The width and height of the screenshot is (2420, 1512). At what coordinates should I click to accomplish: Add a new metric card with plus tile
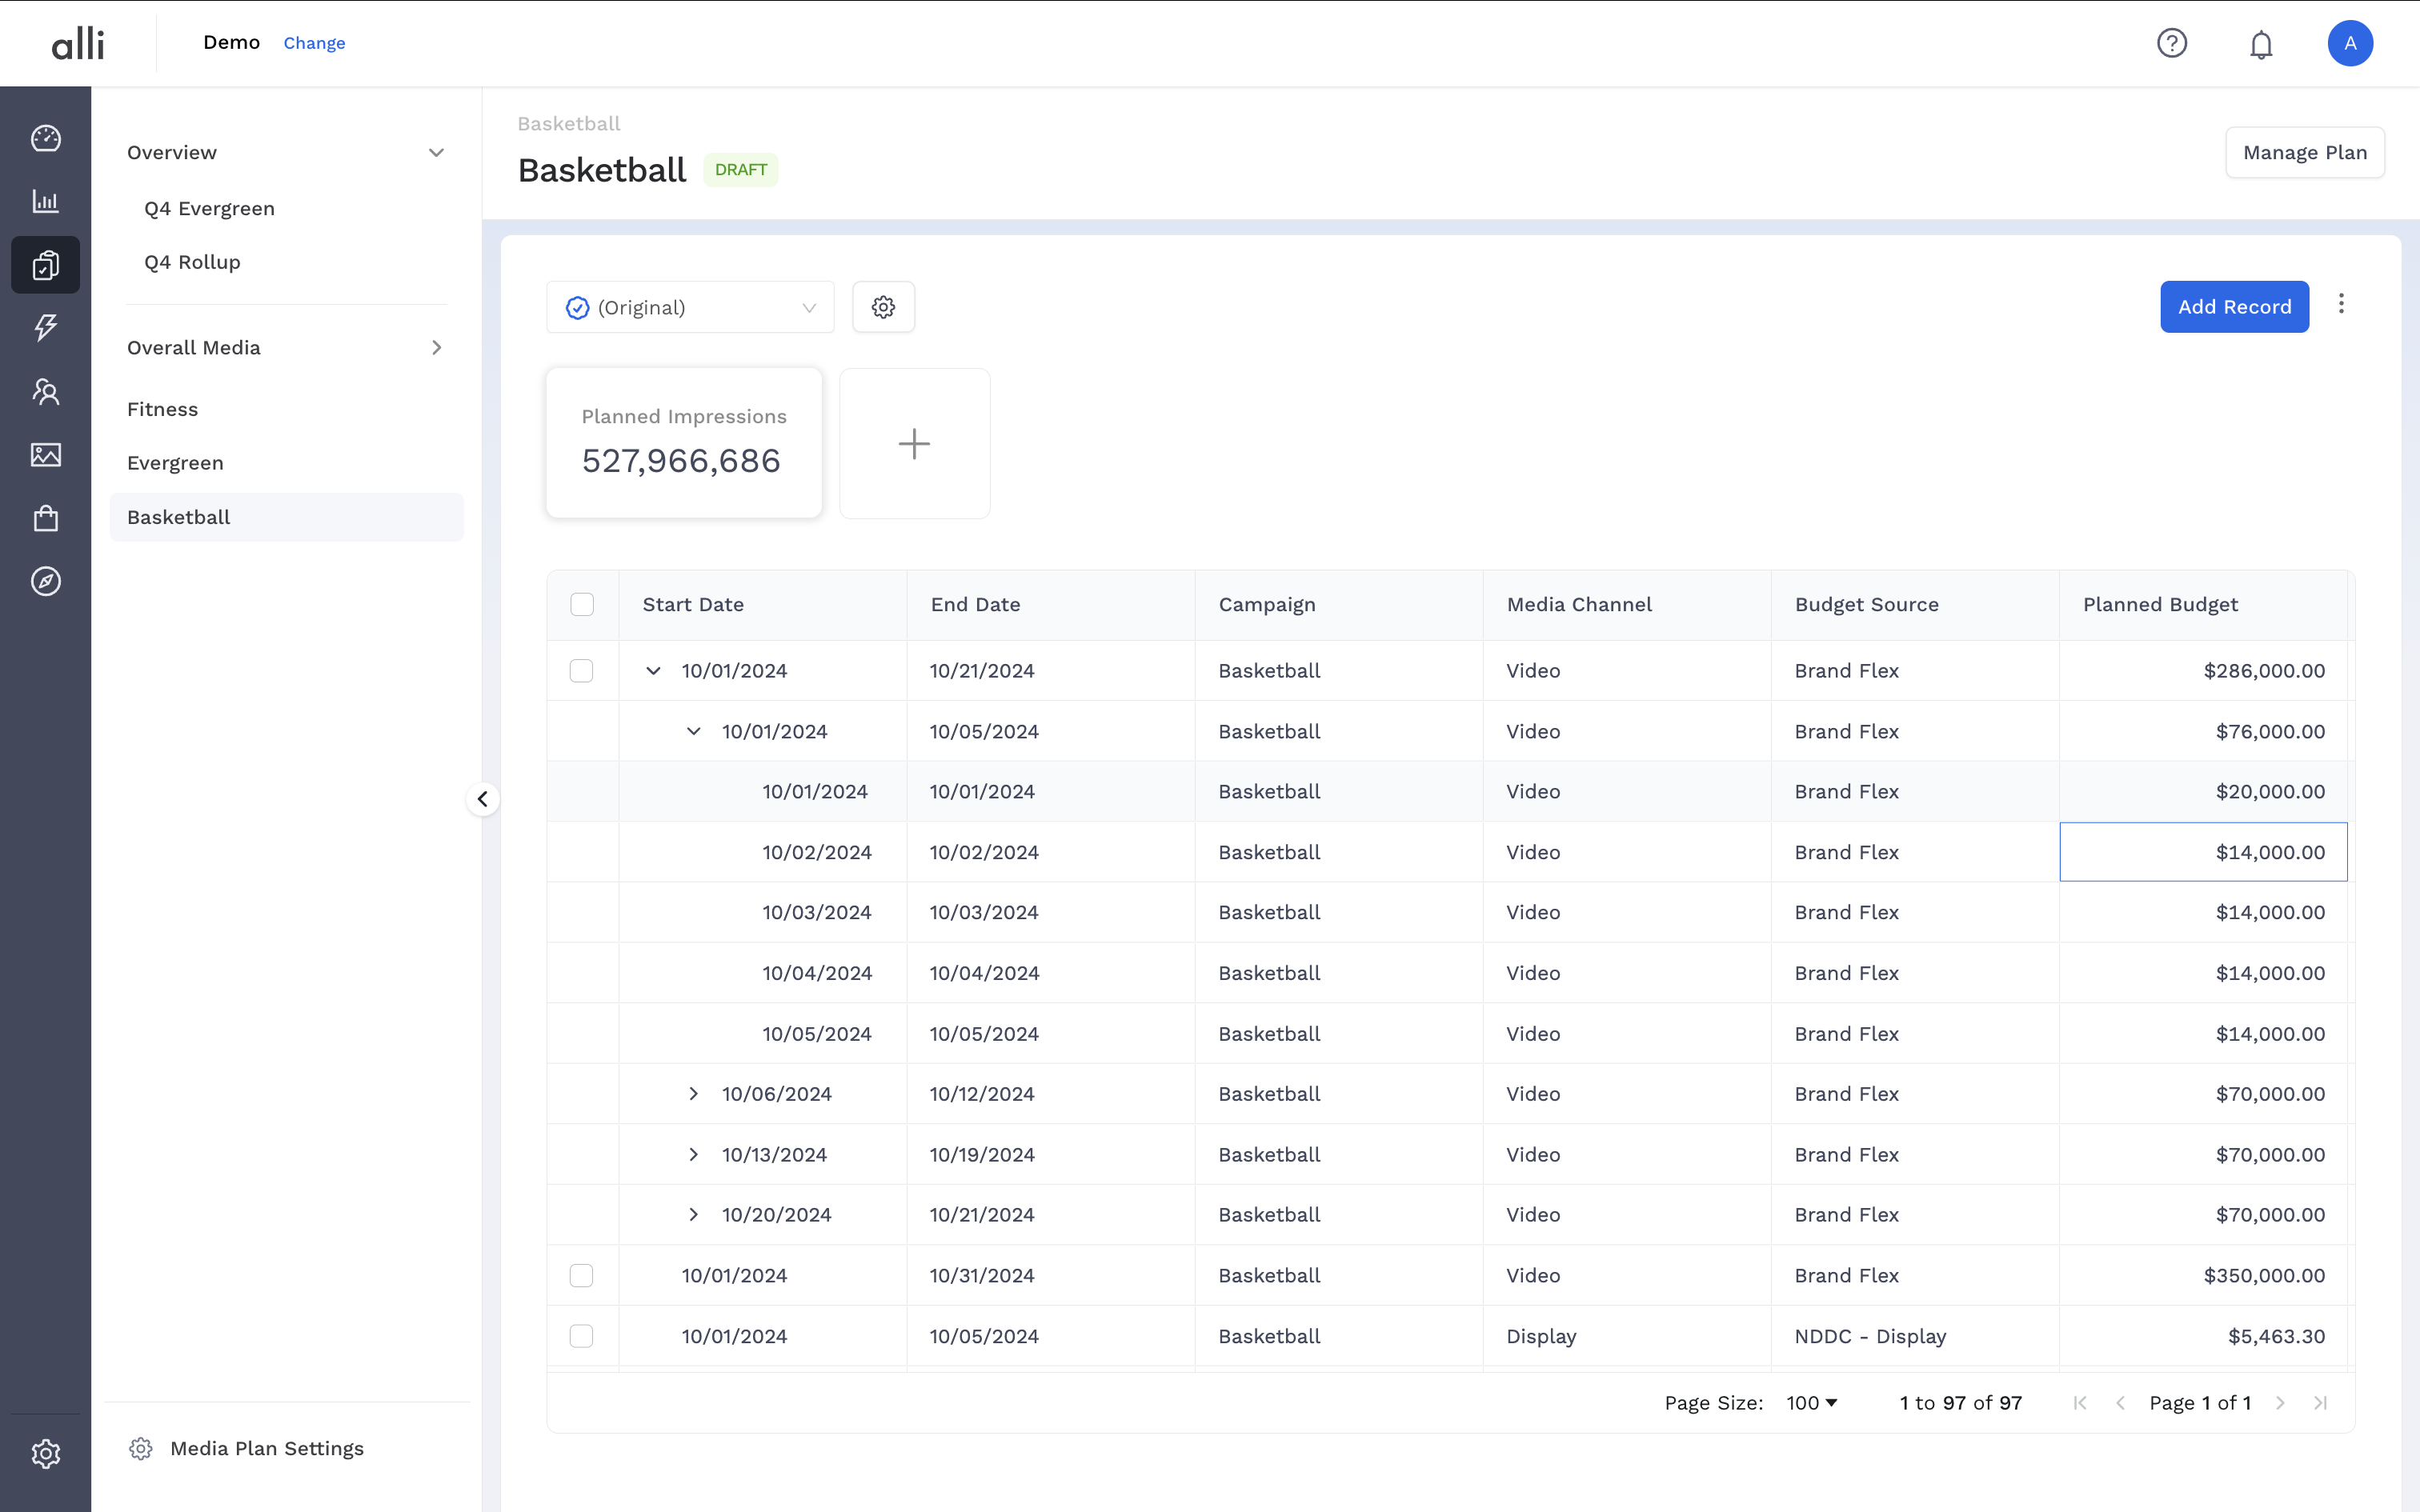coord(914,444)
